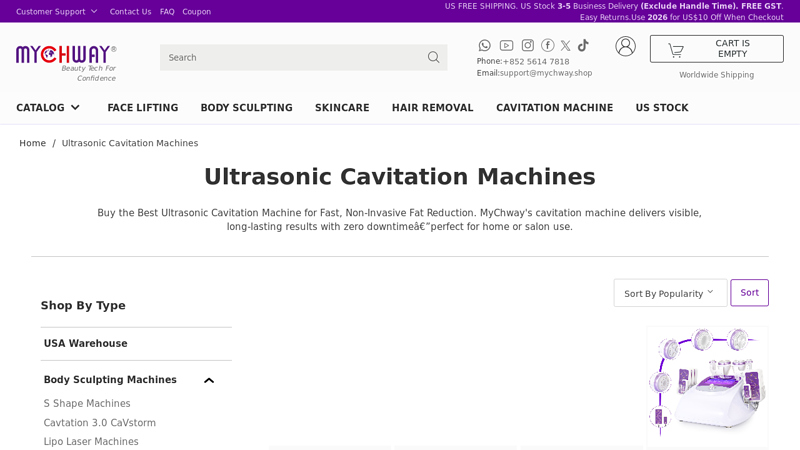Collapse the Body Sculpting Machines section
800x450 pixels.
coord(209,380)
